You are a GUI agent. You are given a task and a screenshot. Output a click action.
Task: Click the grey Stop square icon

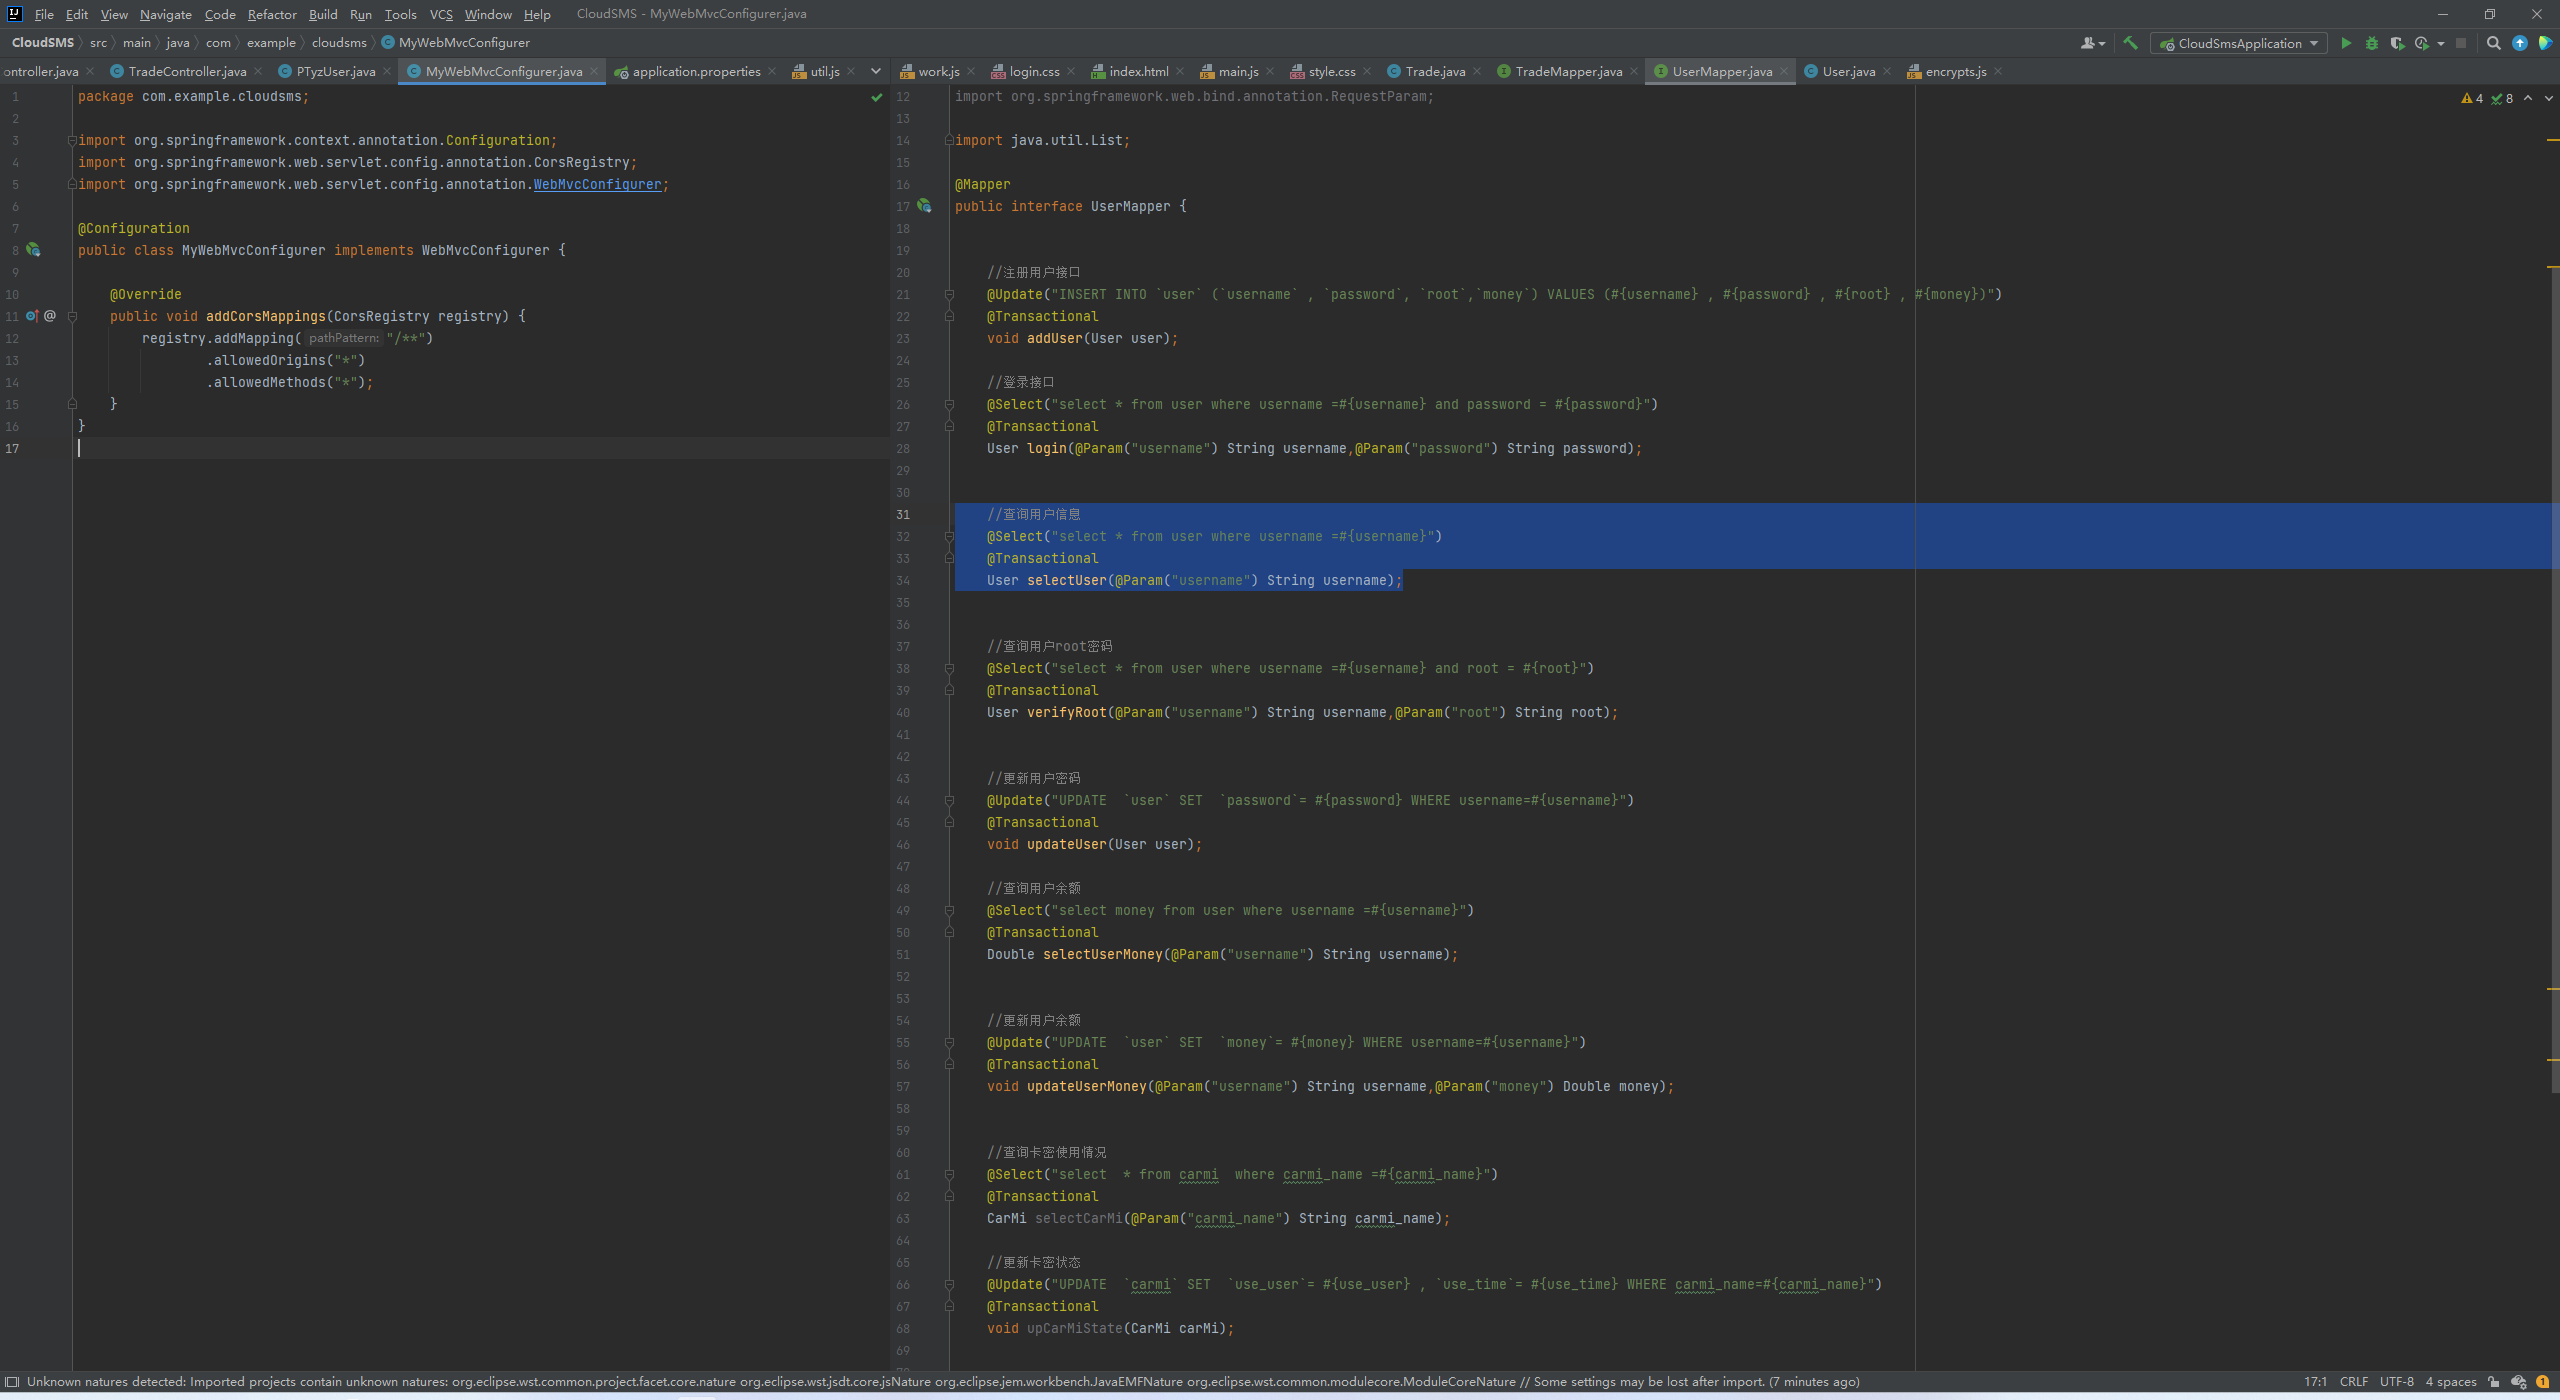pyautogui.click(x=2461, y=43)
